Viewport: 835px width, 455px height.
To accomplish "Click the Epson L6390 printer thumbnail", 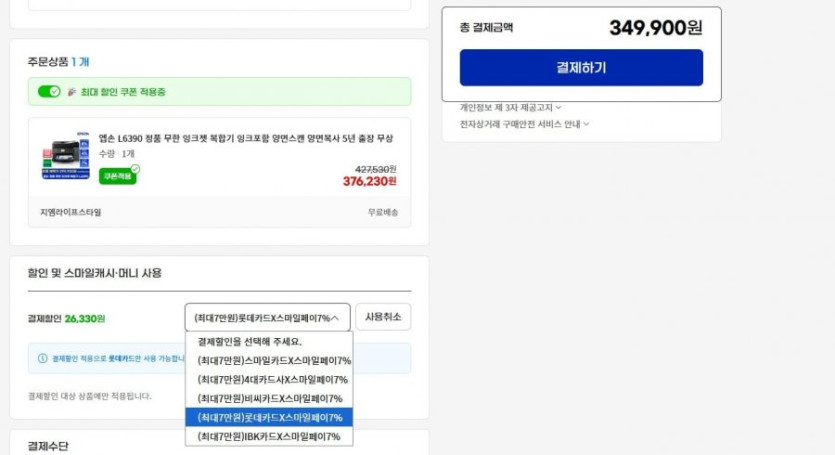I will point(66,158).
